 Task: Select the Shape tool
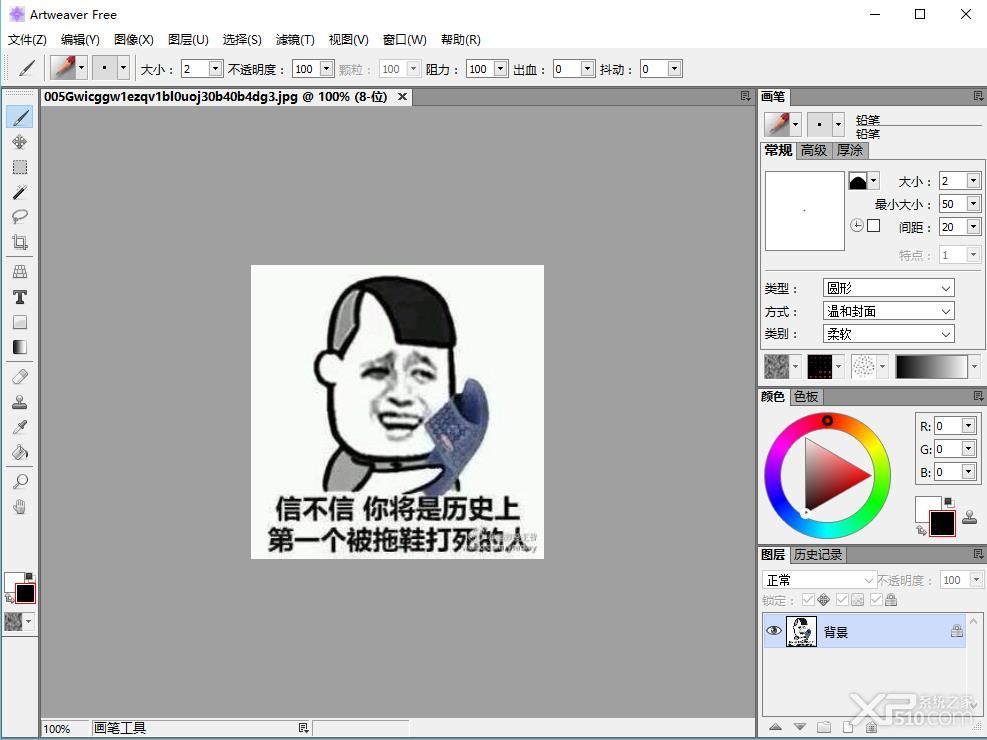[x=20, y=322]
